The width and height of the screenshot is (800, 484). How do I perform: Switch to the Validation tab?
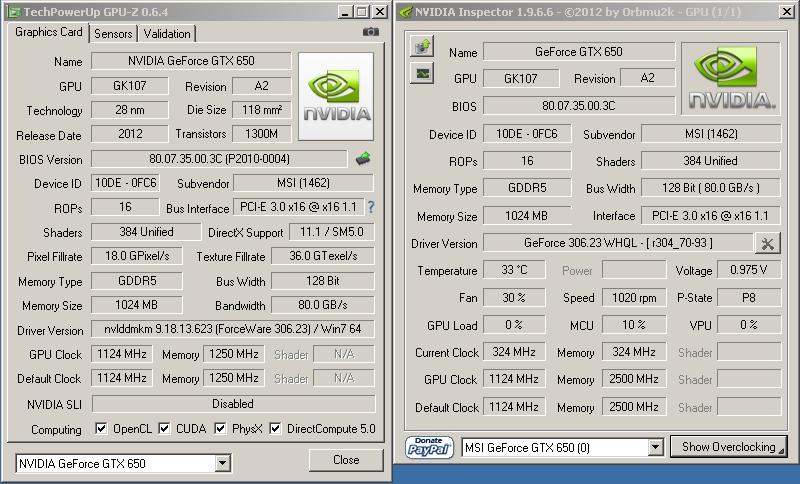167,34
